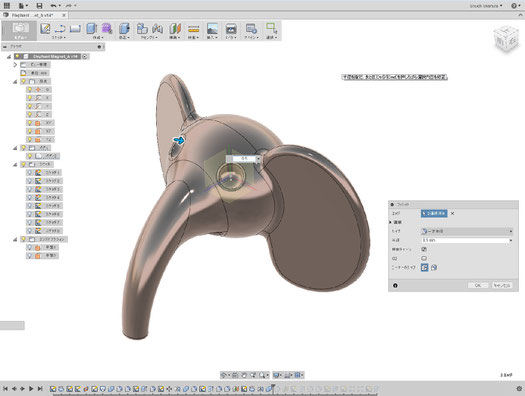Open the Viewports layout icon
Image resolution: width=525 pixels, height=396 pixels.
click(298, 375)
